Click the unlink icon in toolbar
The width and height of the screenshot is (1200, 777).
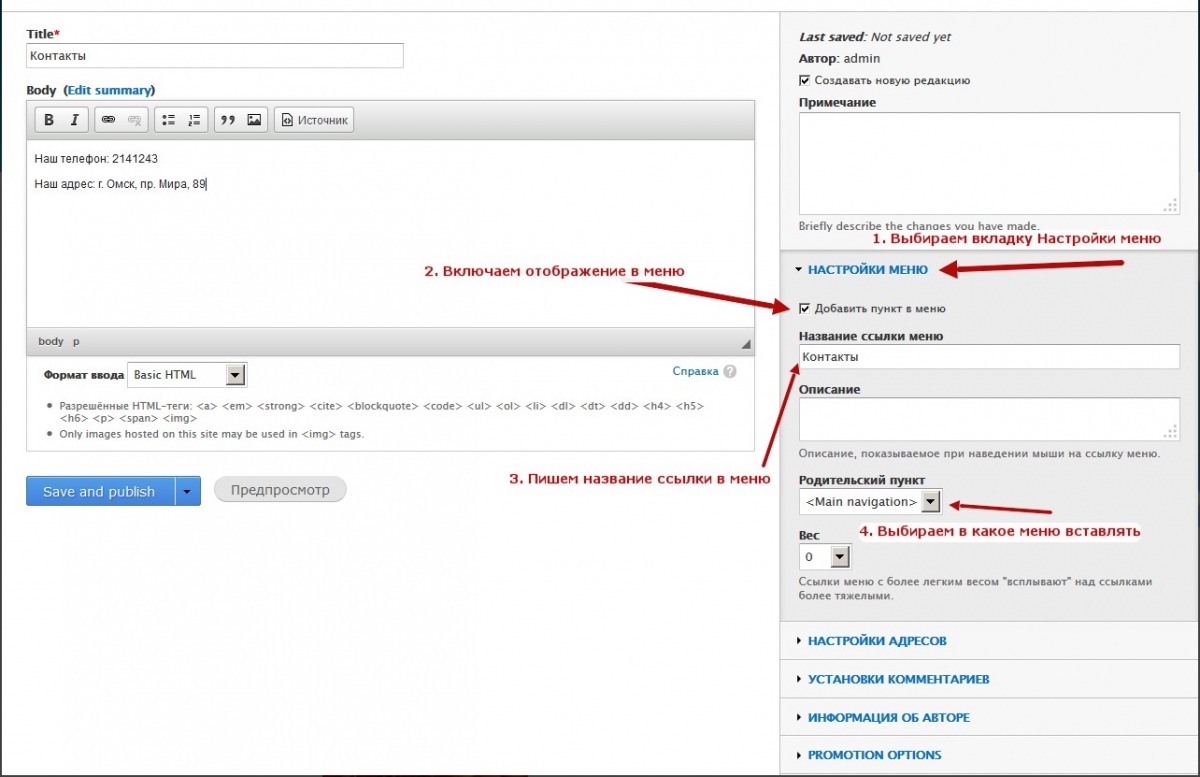(x=134, y=120)
